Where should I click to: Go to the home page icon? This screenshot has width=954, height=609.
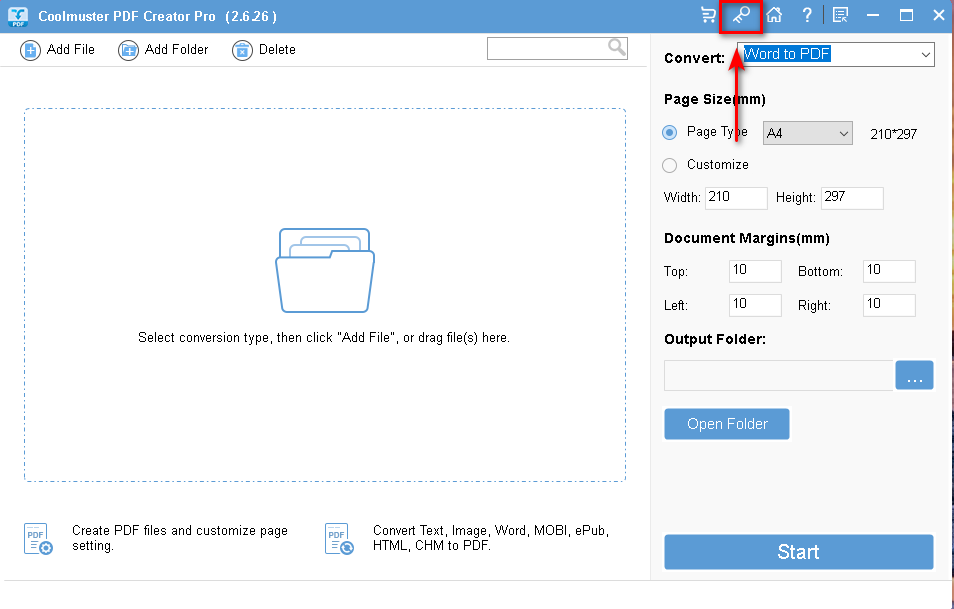(774, 15)
